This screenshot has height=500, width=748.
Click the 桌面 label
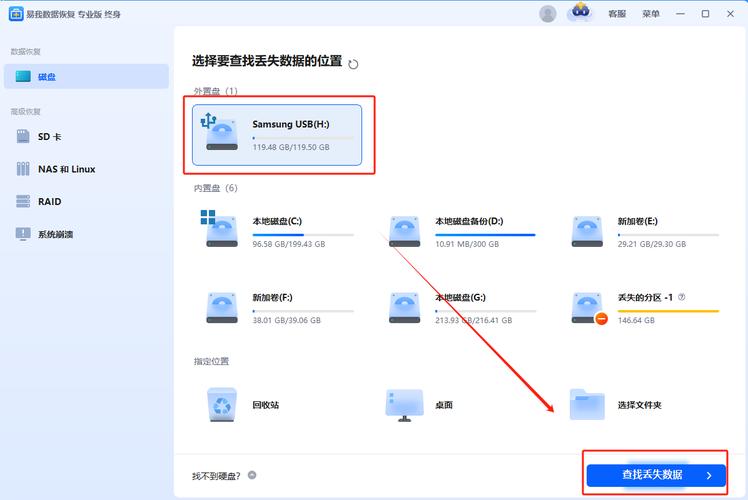(x=444, y=405)
